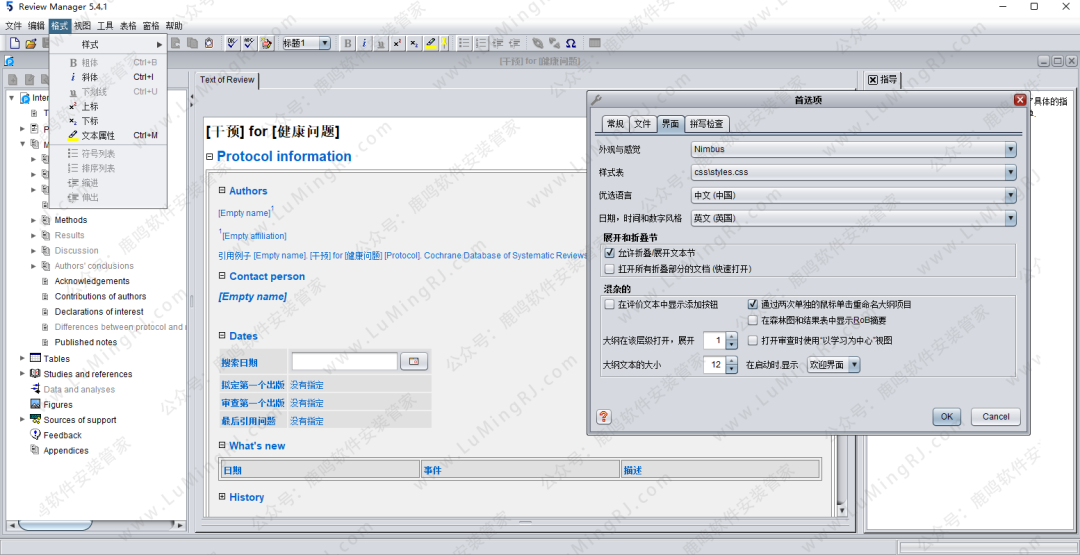Screen dimensions: 1080x555
Task: Switch to the 拼写检查 tab
Action: (x=706, y=124)
